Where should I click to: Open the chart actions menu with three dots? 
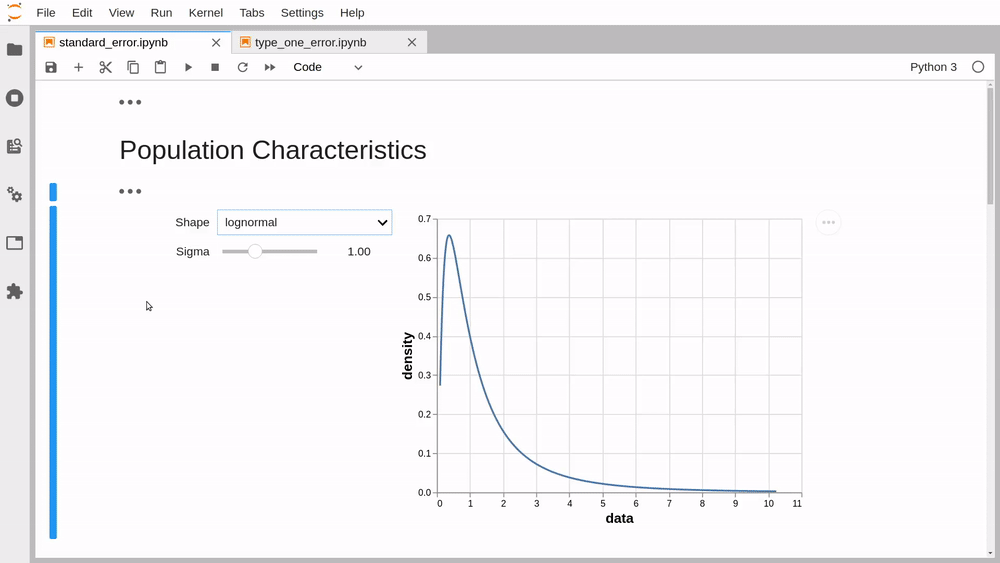828,223
